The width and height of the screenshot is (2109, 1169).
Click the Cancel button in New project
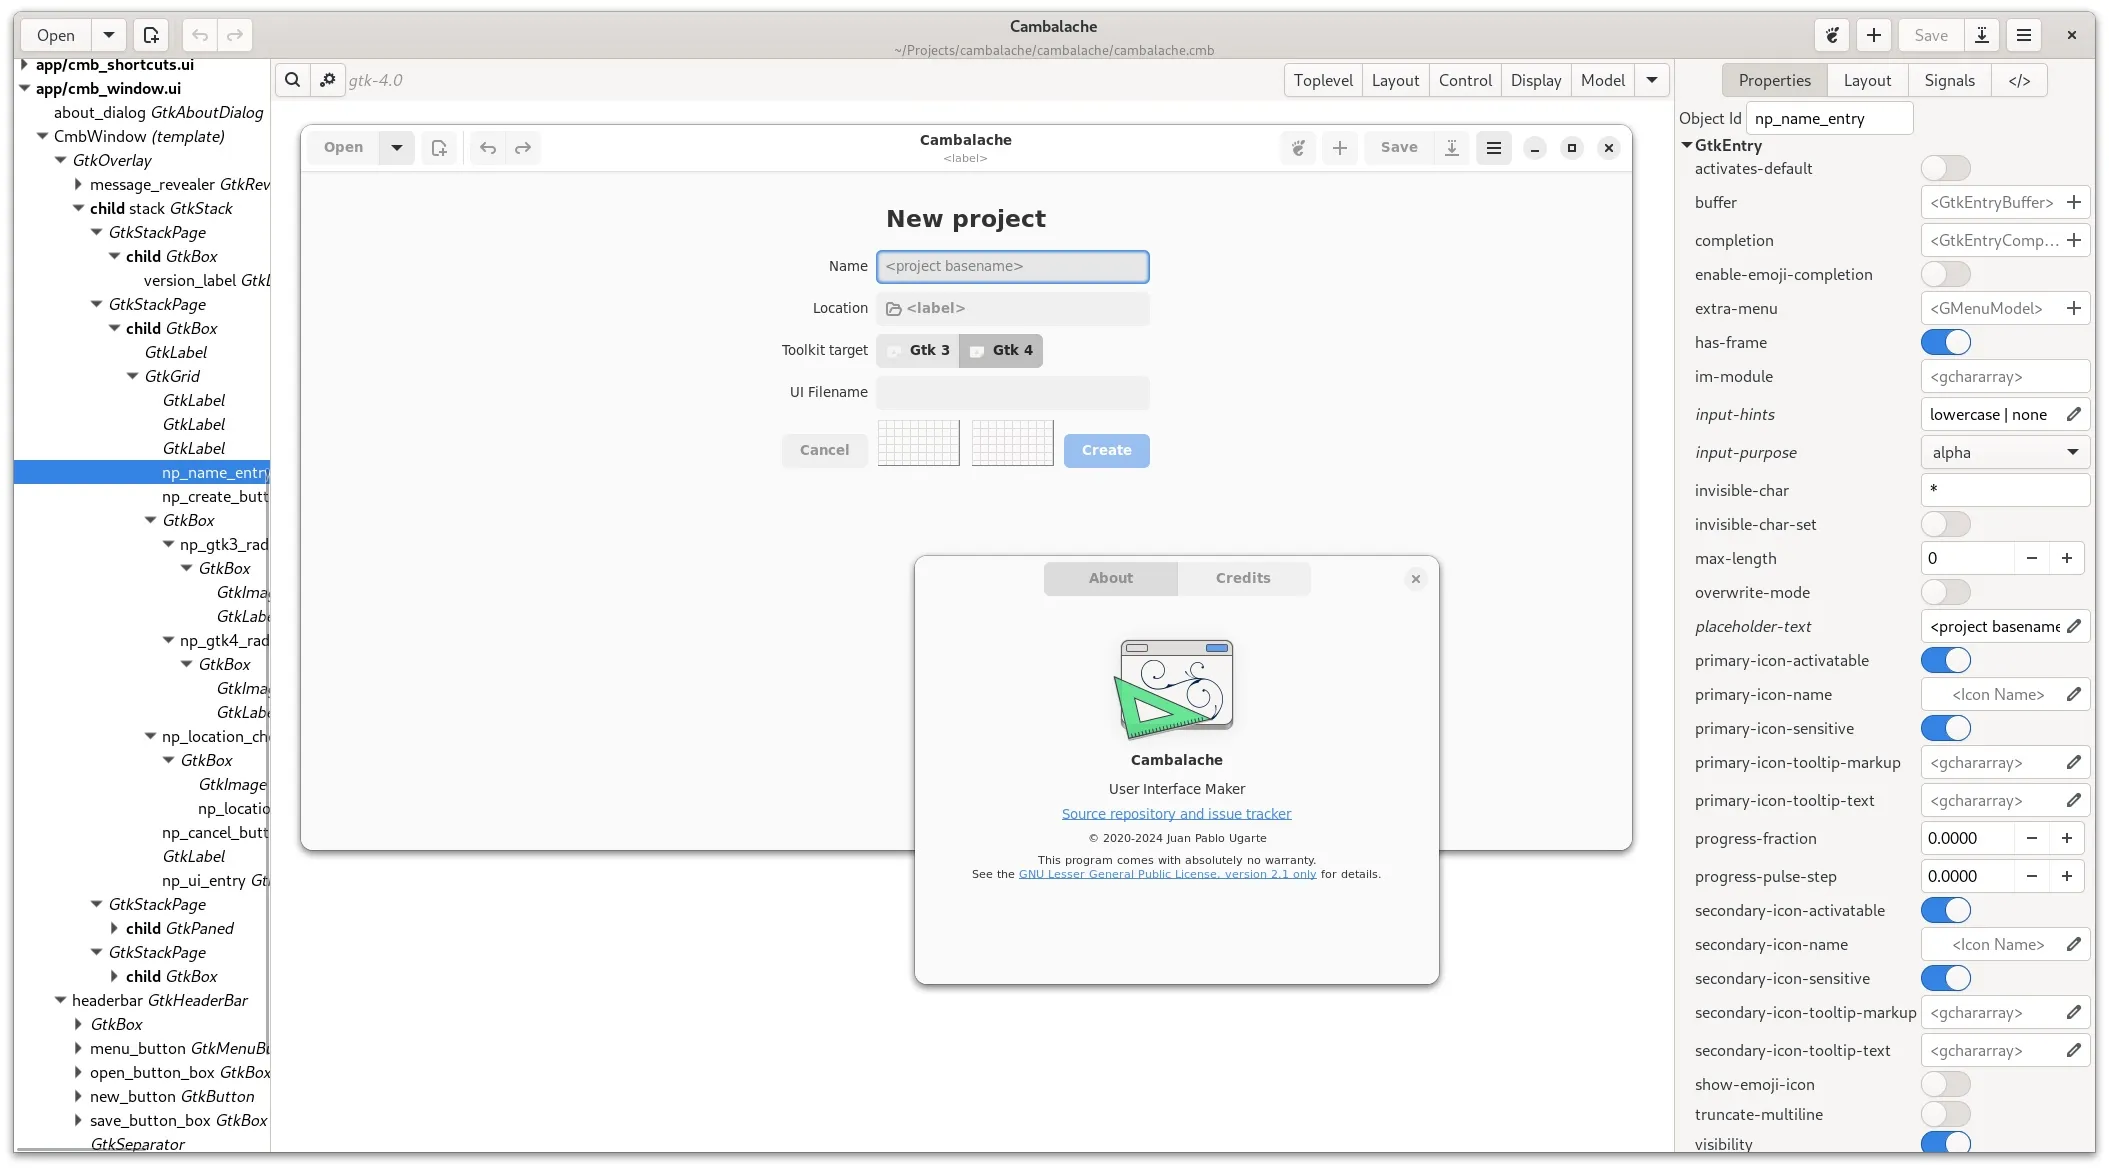[x=824, y=450]
